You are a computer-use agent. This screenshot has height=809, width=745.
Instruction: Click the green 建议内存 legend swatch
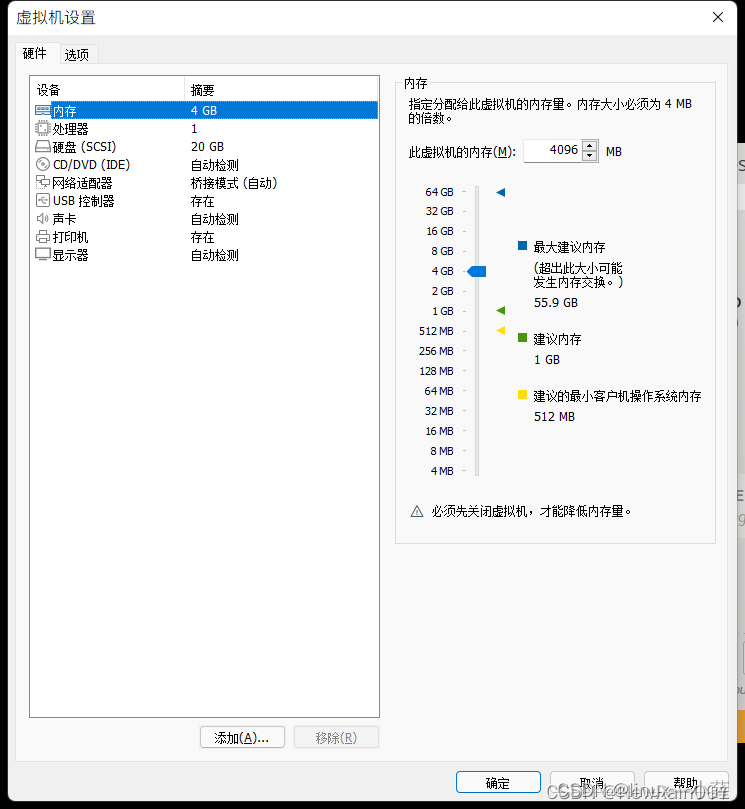[522, 338]
